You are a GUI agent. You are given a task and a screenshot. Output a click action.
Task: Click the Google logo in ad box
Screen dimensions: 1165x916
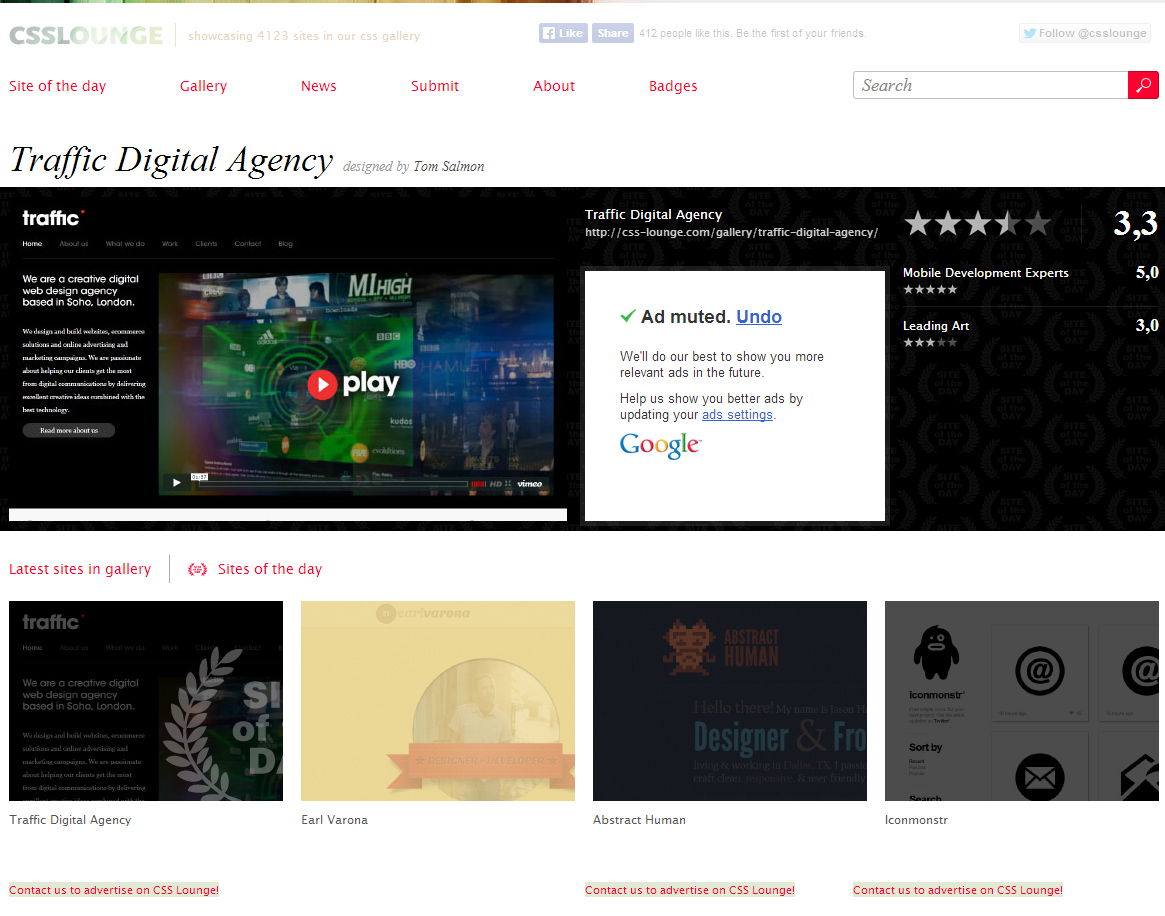point(660,445)
